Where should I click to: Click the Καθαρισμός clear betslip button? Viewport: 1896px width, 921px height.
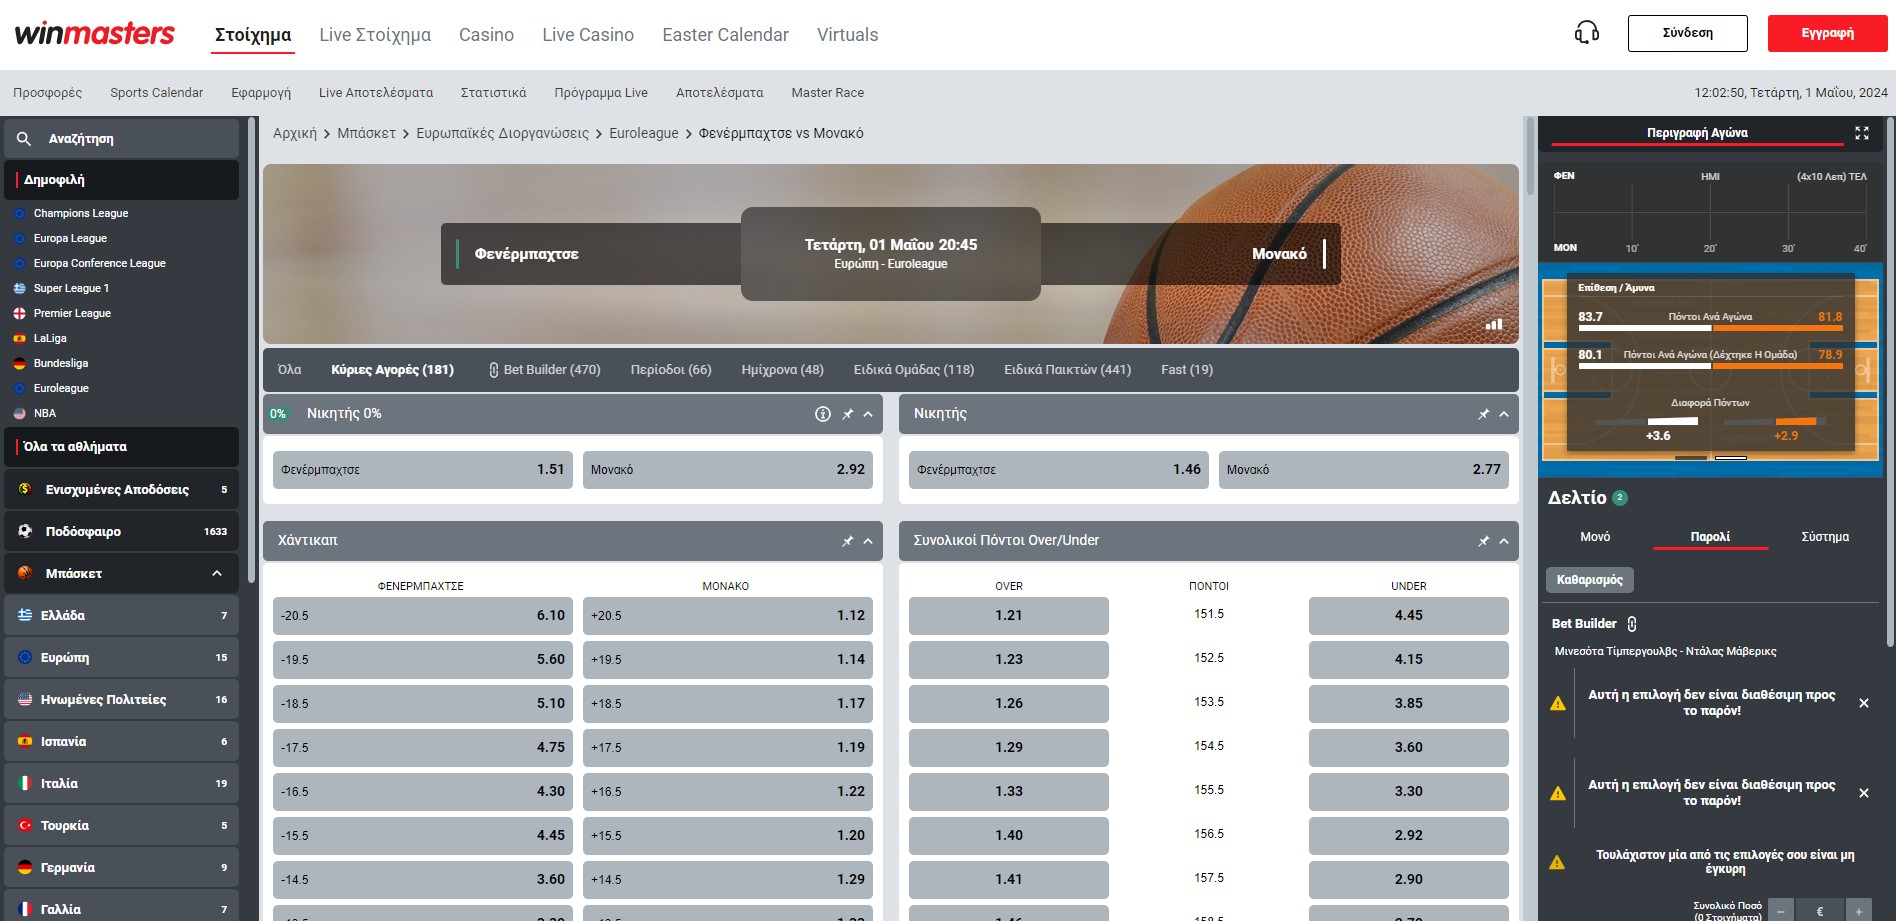[1589, 580]
